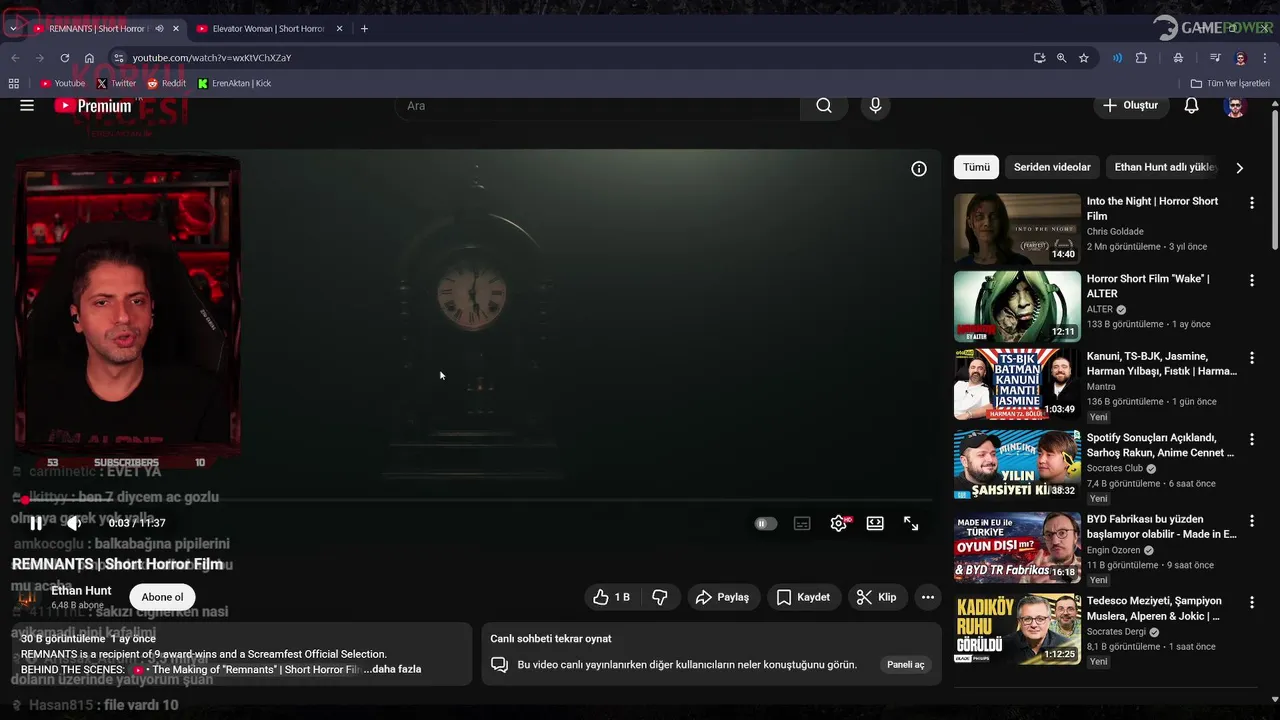Open options for Horror Short Film Wake
Screen dimensions: 1280x720
(x=1251, y=281)
